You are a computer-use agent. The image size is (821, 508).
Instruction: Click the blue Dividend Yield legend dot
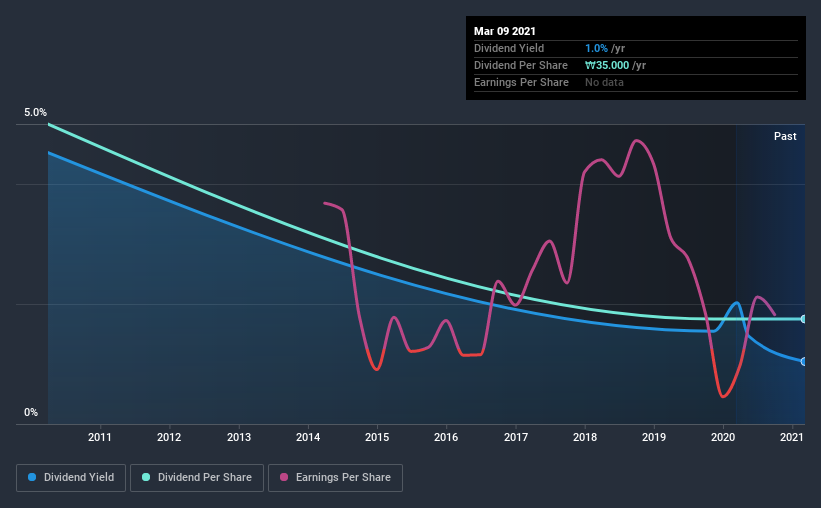click(x=32, y=477)
